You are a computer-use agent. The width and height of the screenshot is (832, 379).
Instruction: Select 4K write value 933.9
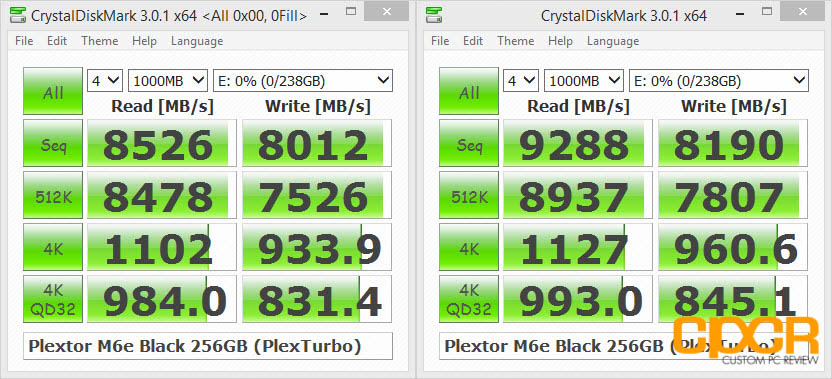tap(317, 247)
